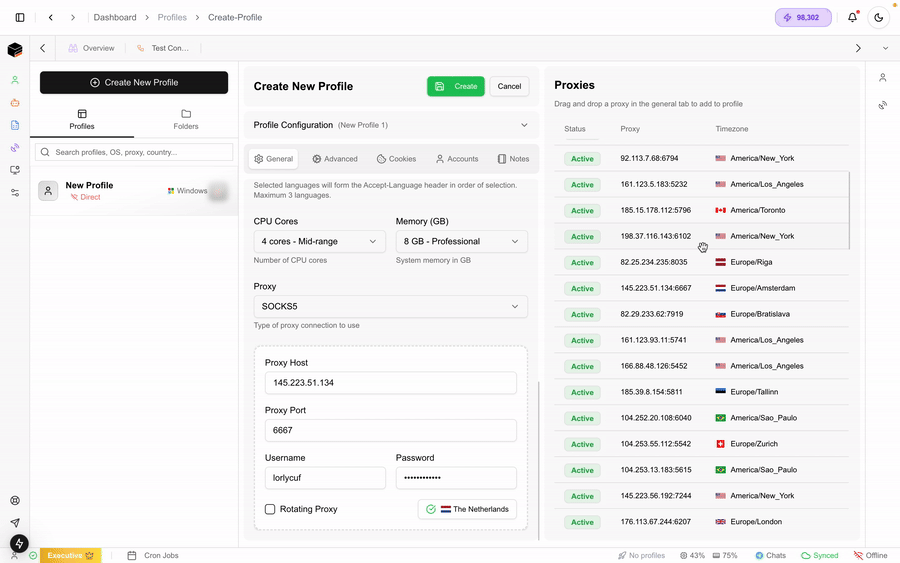Image resolution: width=900 pixels, height=563 pixels.
Task: Open the sliders settings icon in sidebar
Action: point(15,192)
